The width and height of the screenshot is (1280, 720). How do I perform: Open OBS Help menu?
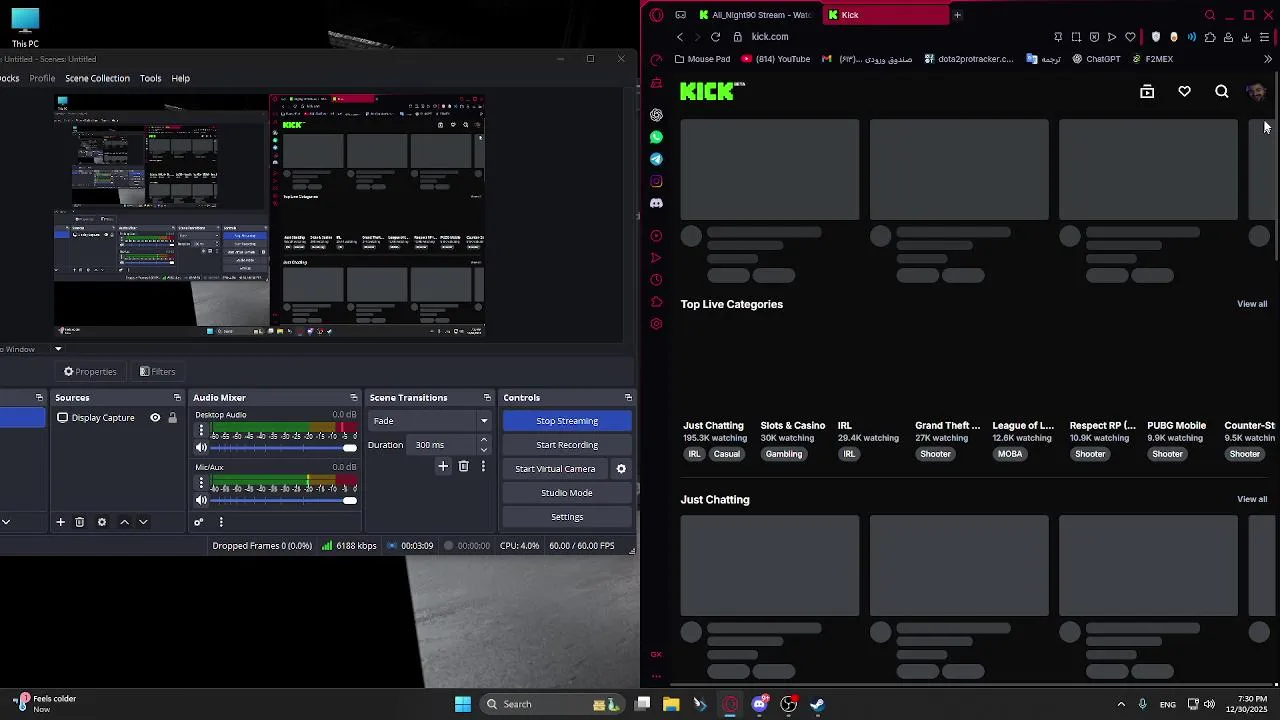point(180,78)
